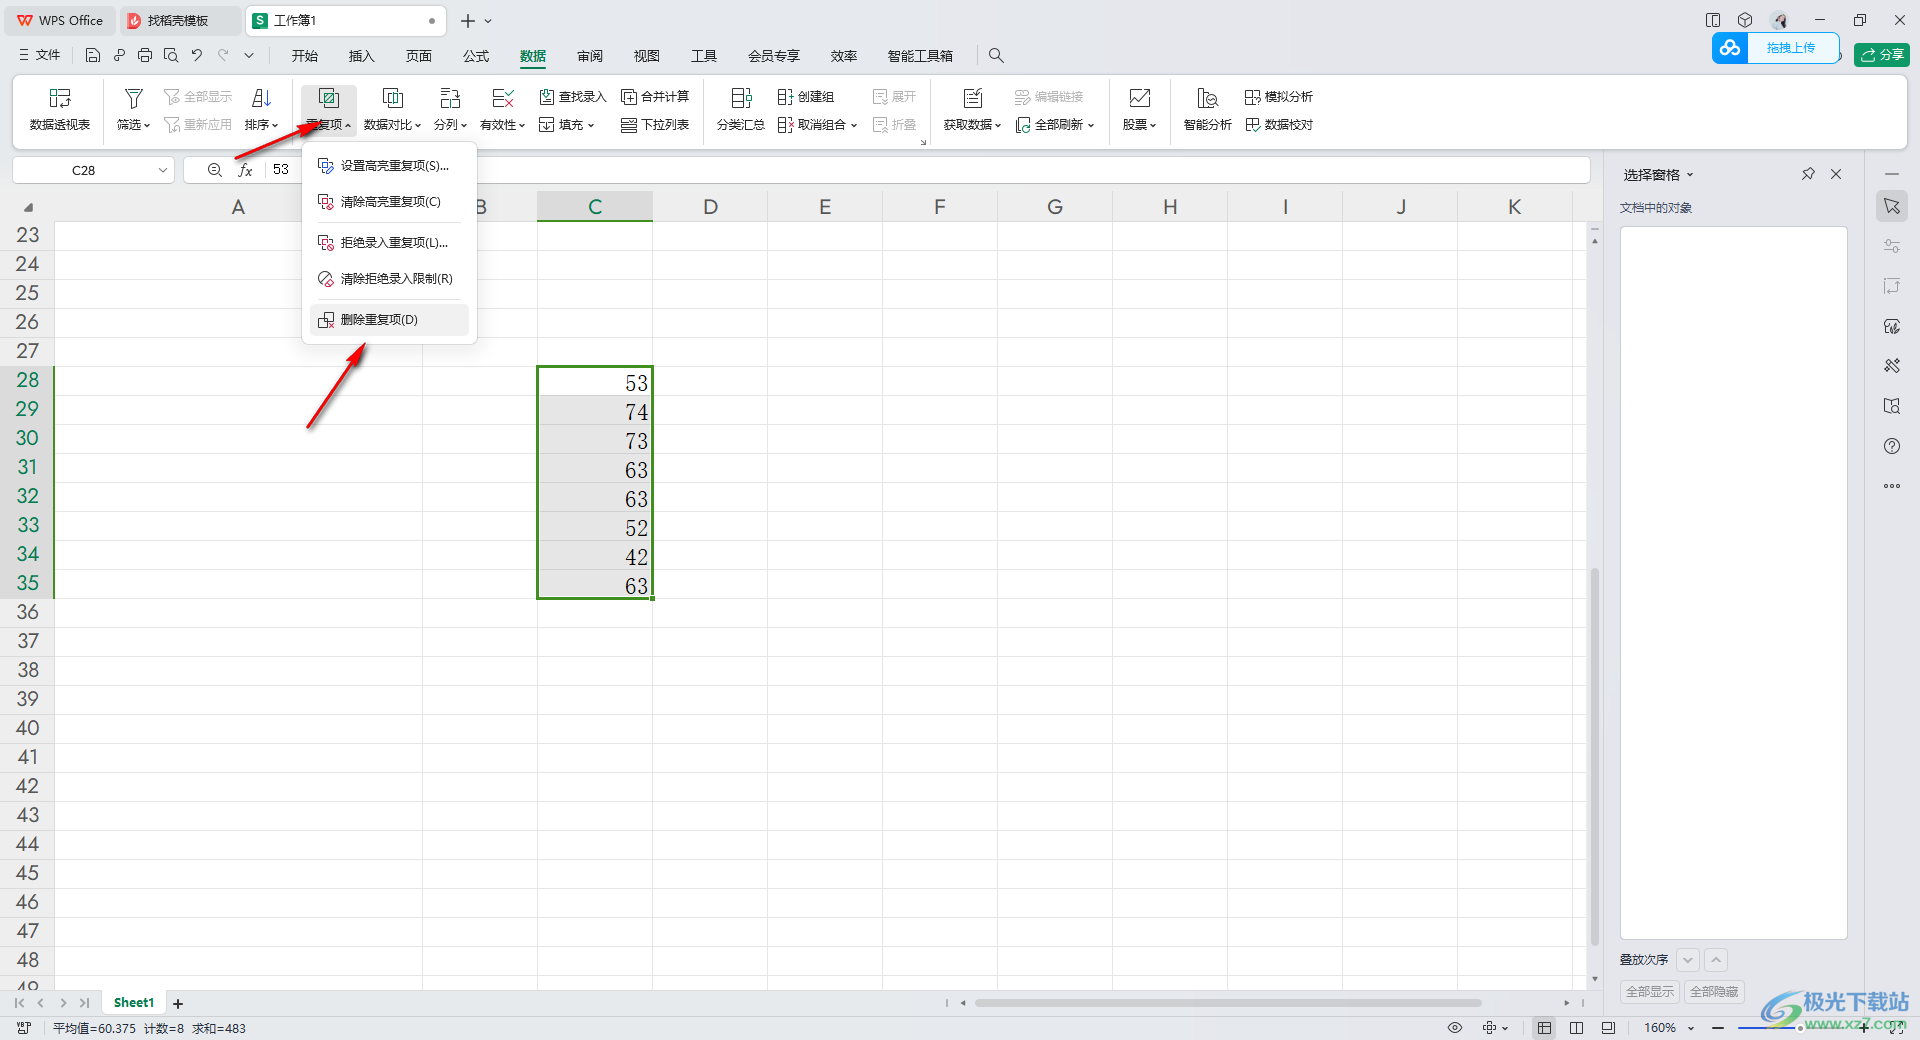Click the 合并计算 consolidate icon
The height and width of the screenshot is (1040, 1920).
[x=629, y=97]
